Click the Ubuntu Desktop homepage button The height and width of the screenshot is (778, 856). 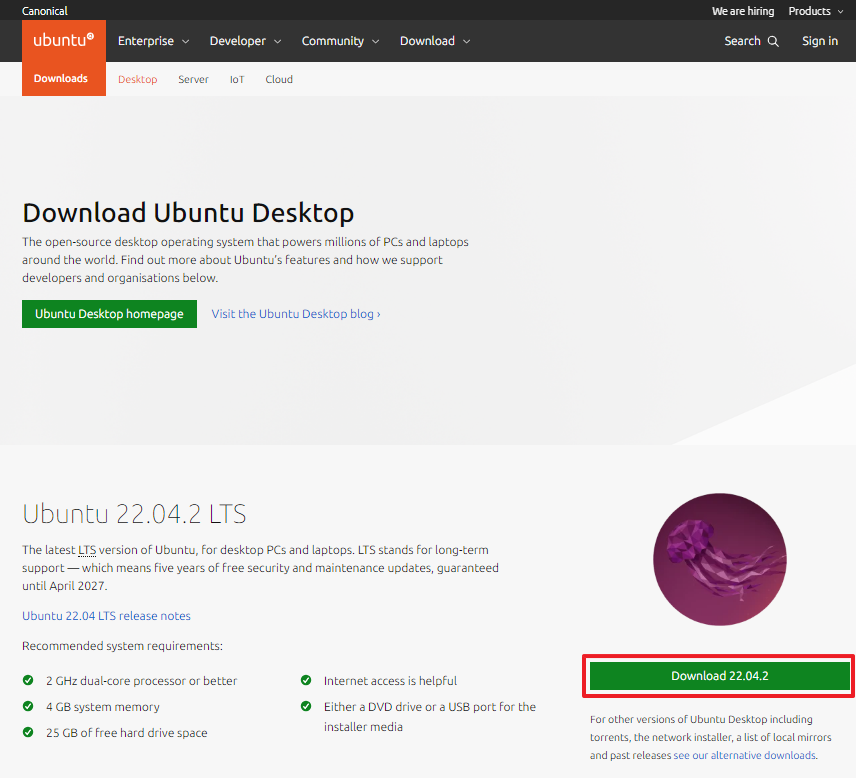109,314
